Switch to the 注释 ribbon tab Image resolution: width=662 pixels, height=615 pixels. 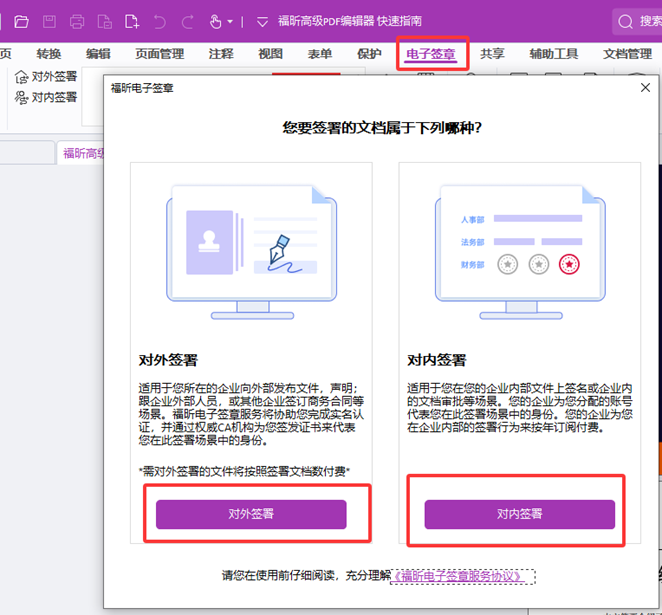pyautogui.click(x=221, y=54)
